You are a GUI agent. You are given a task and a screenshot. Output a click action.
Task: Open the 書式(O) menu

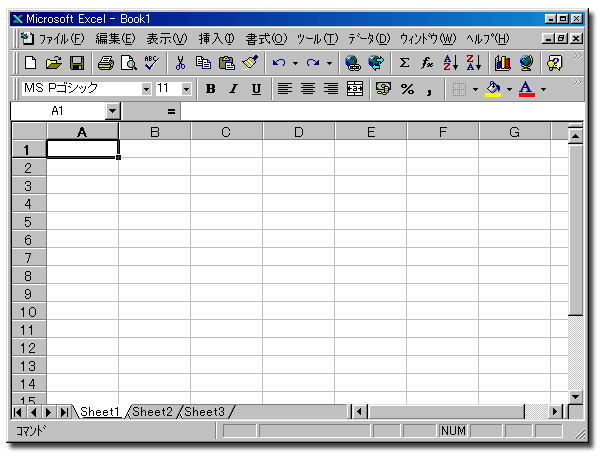pyautogui.click(x=266, y=38)
